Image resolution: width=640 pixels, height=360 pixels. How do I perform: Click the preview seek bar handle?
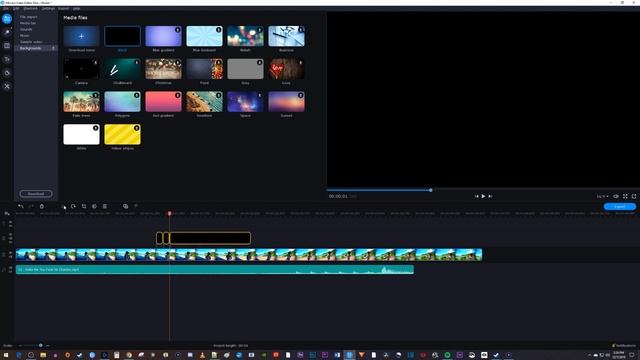coord(431,190)
